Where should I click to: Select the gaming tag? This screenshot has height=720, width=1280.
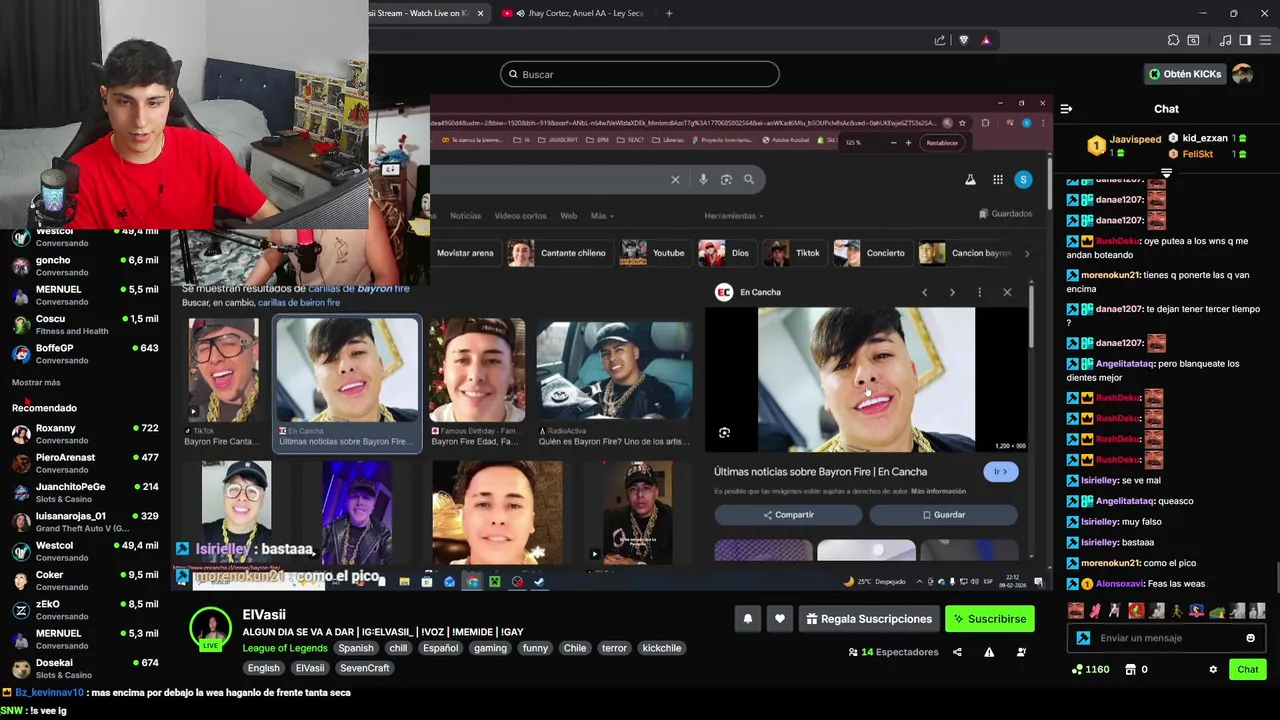point(490,648)
